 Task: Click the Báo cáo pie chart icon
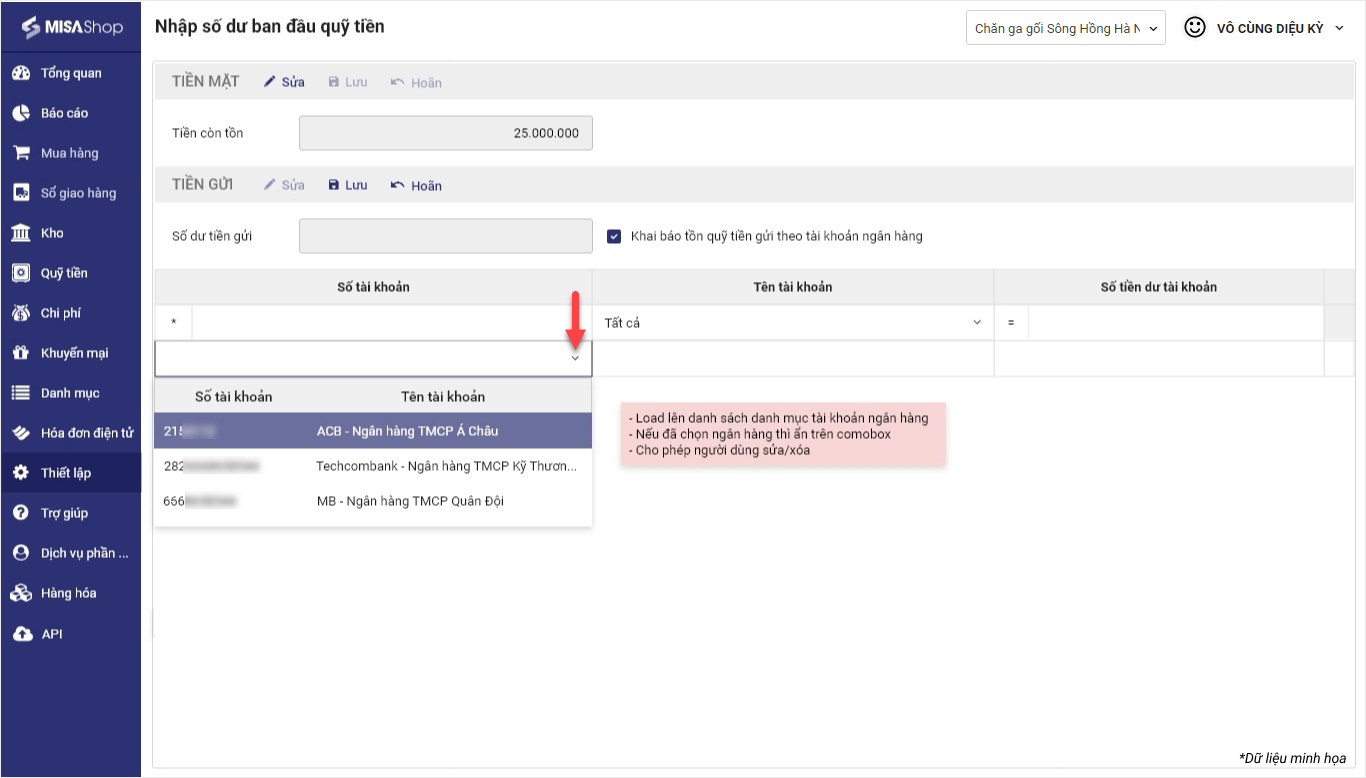(x=21, y=113)
